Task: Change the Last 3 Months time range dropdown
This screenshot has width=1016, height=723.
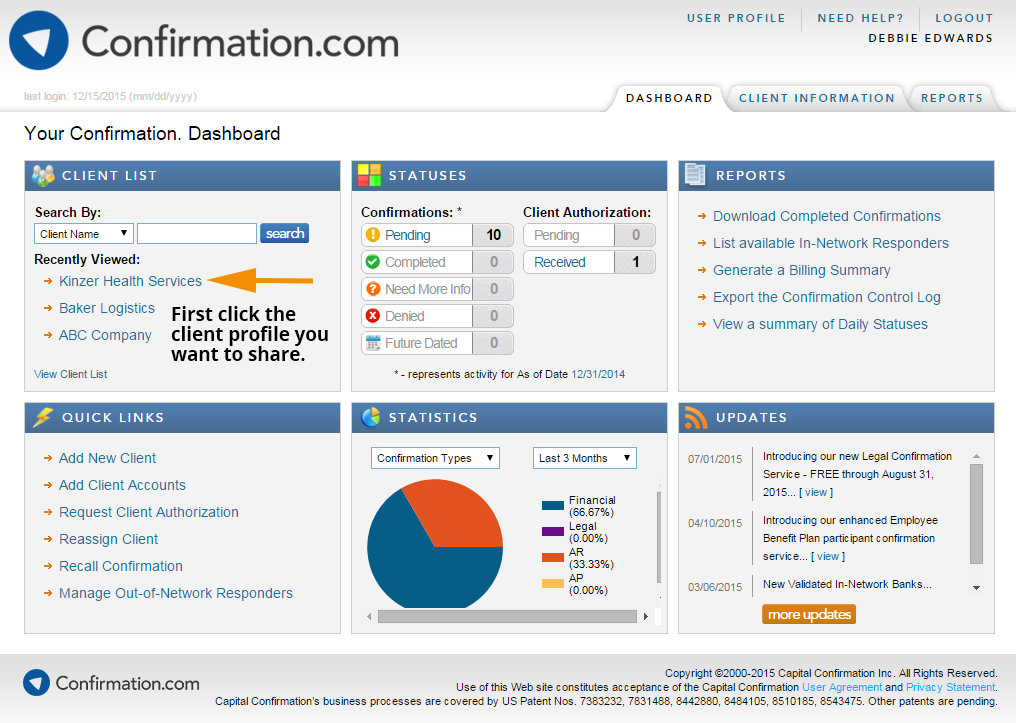Action: pyautogui.click(x=584, y=457)
